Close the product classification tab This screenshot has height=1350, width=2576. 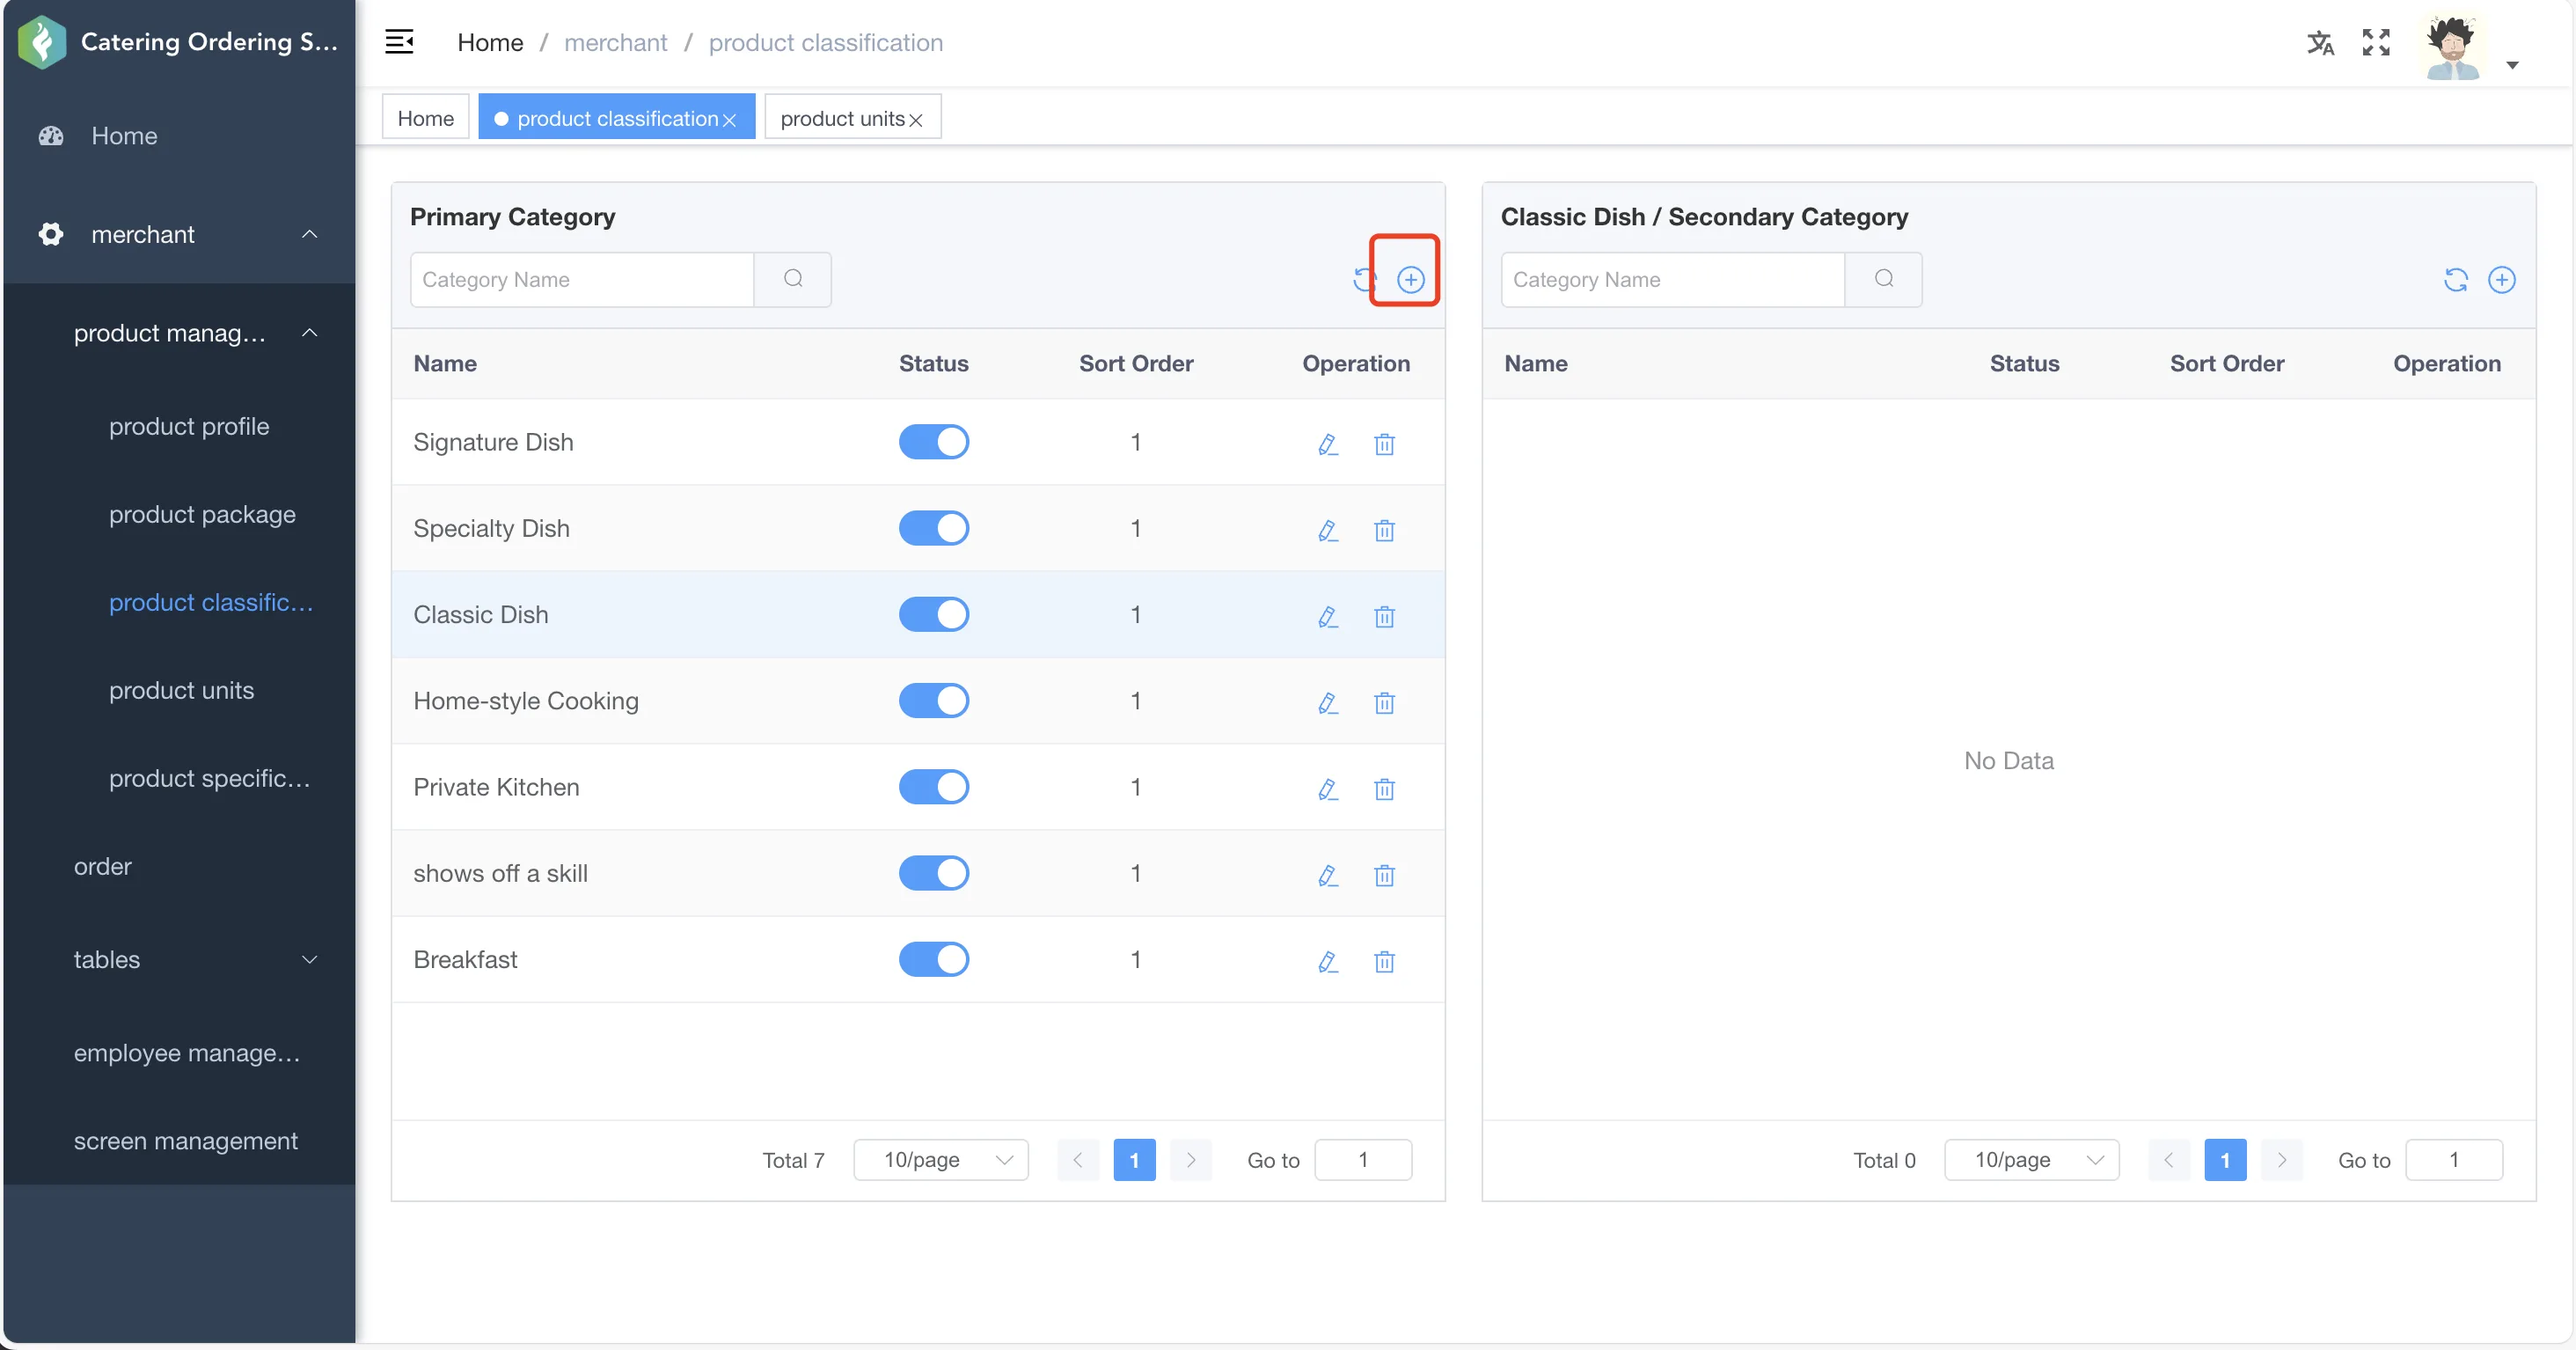[729, 120]
